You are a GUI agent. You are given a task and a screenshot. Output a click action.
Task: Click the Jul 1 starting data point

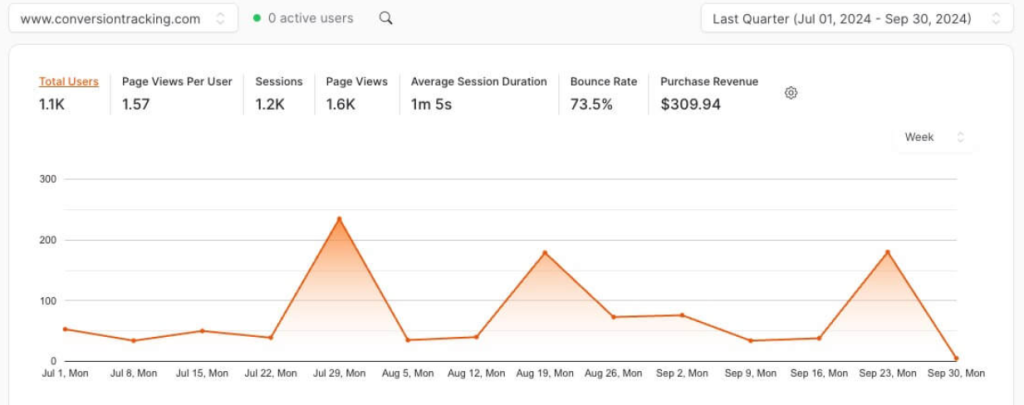point(65,329)
